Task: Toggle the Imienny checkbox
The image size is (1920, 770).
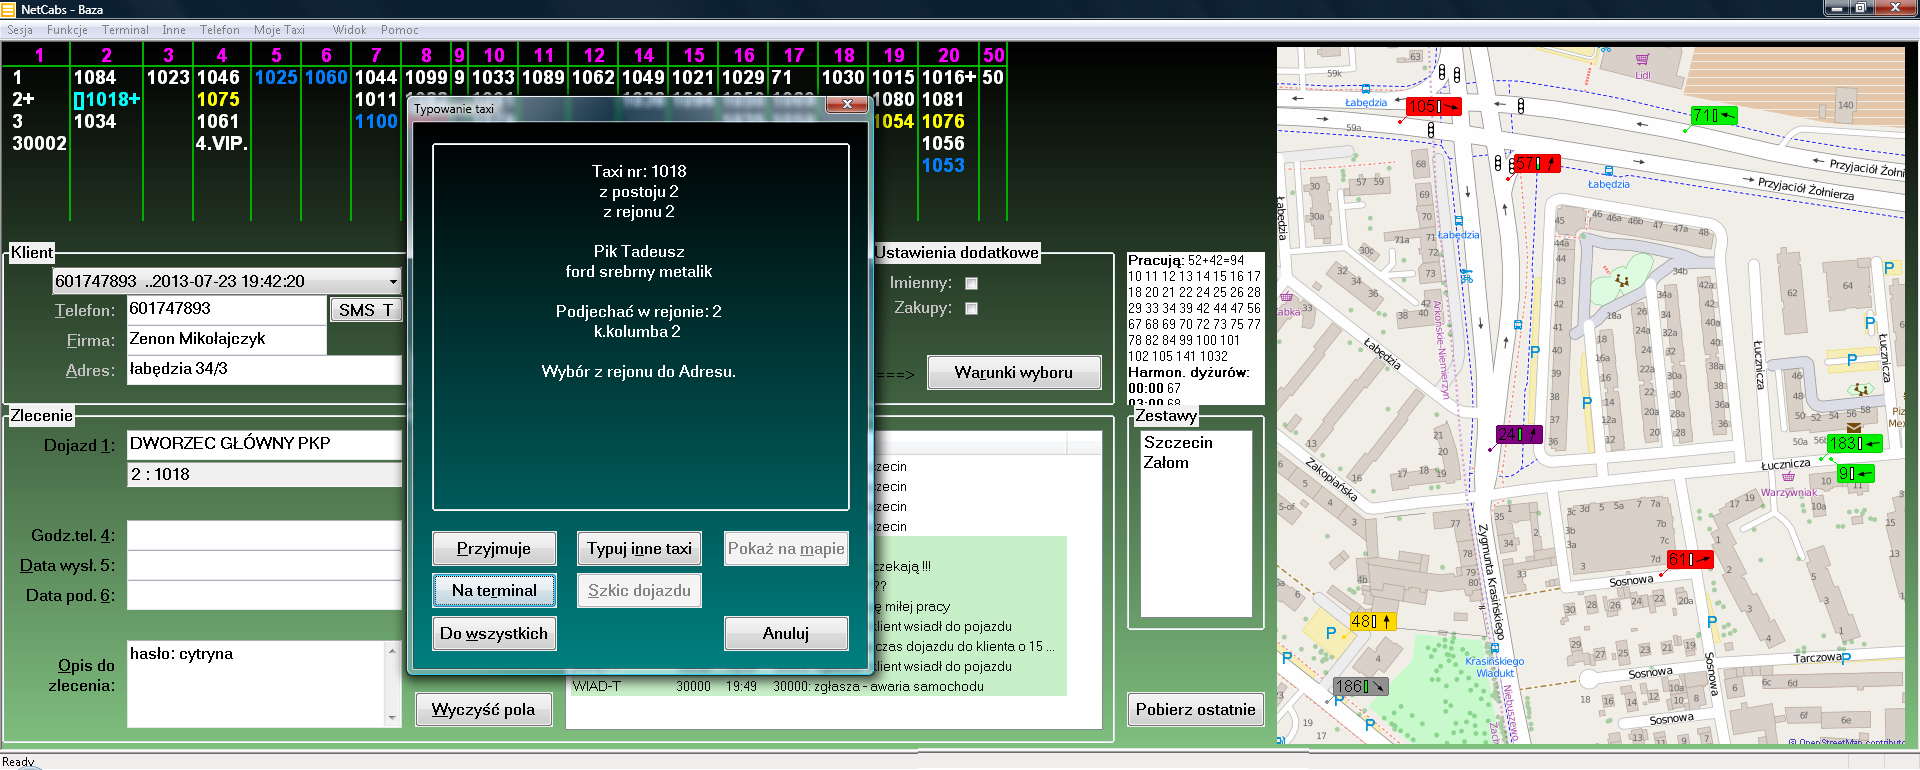Action: click(971, 284)
